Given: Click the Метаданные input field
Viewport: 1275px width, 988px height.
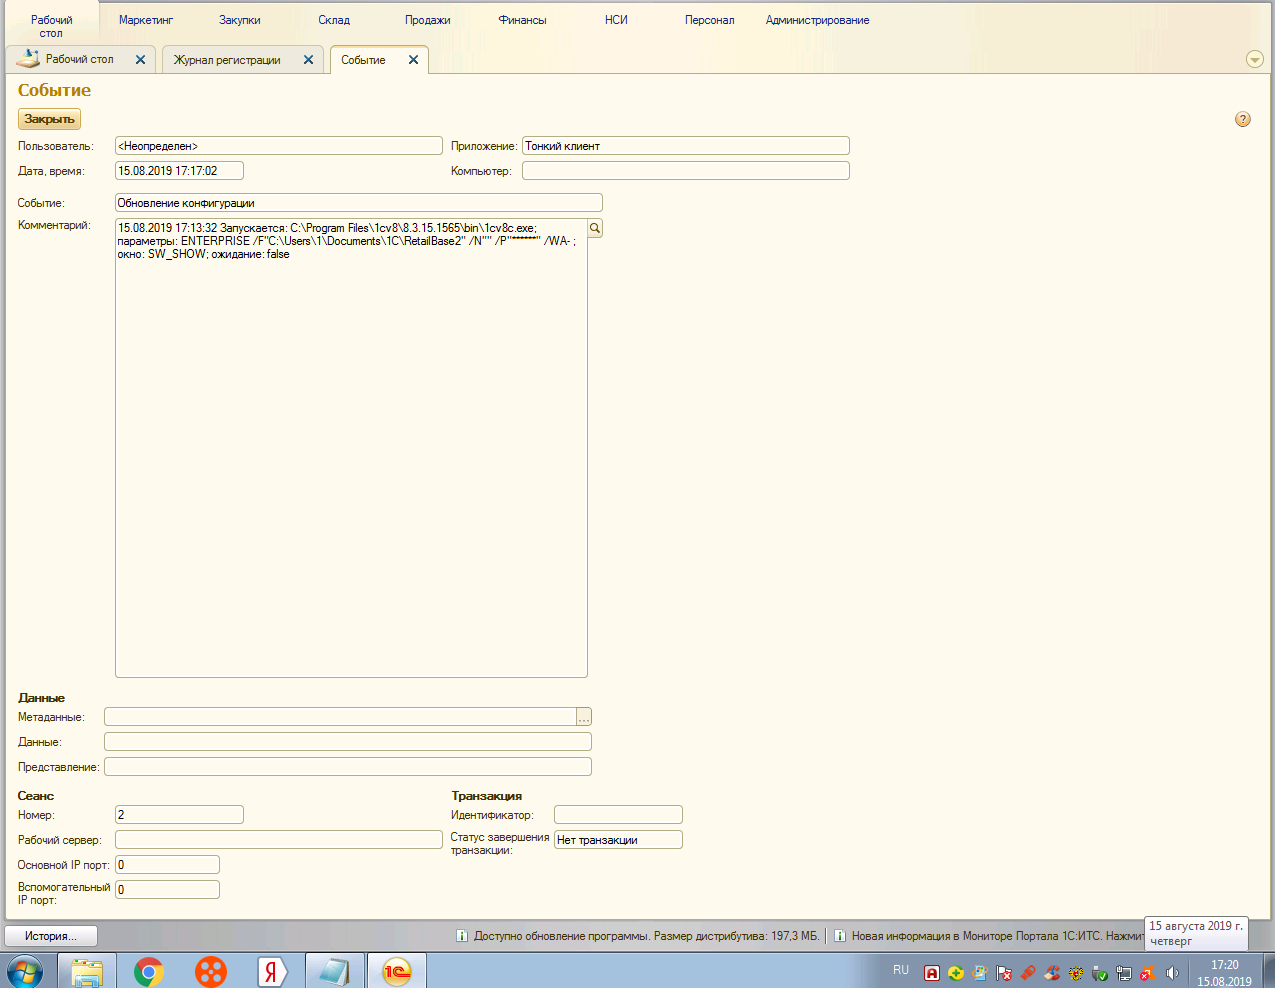Looking at the screenshot, I should 340,717.
